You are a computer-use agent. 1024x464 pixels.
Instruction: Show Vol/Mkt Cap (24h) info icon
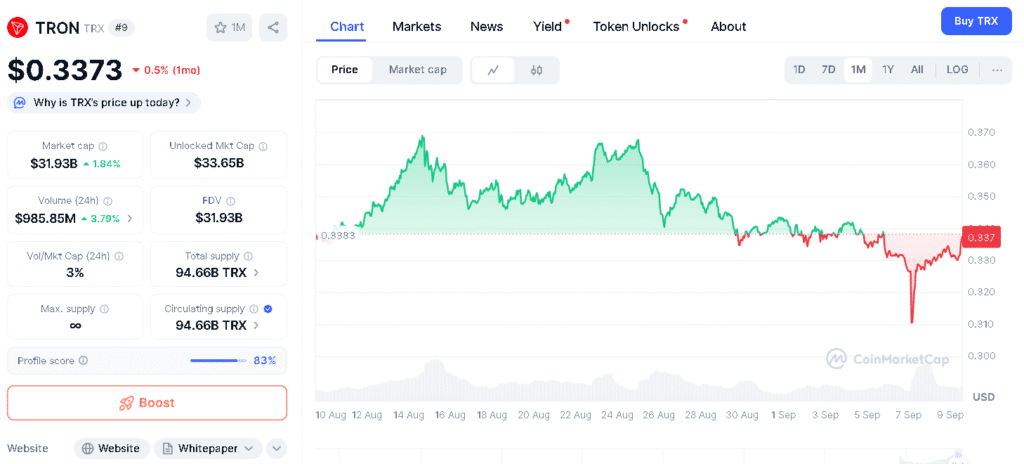pos(119,256)
